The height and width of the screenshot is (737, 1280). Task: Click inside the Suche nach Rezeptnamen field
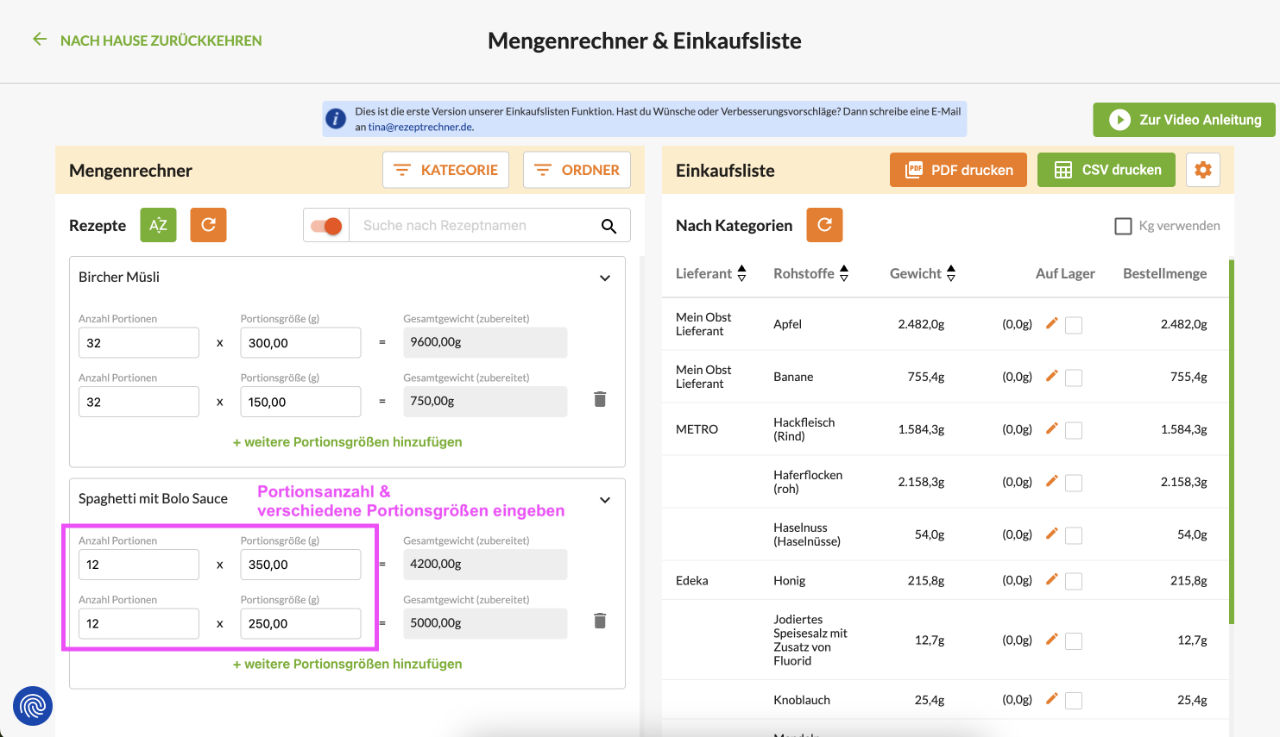(x=470, y=225)
